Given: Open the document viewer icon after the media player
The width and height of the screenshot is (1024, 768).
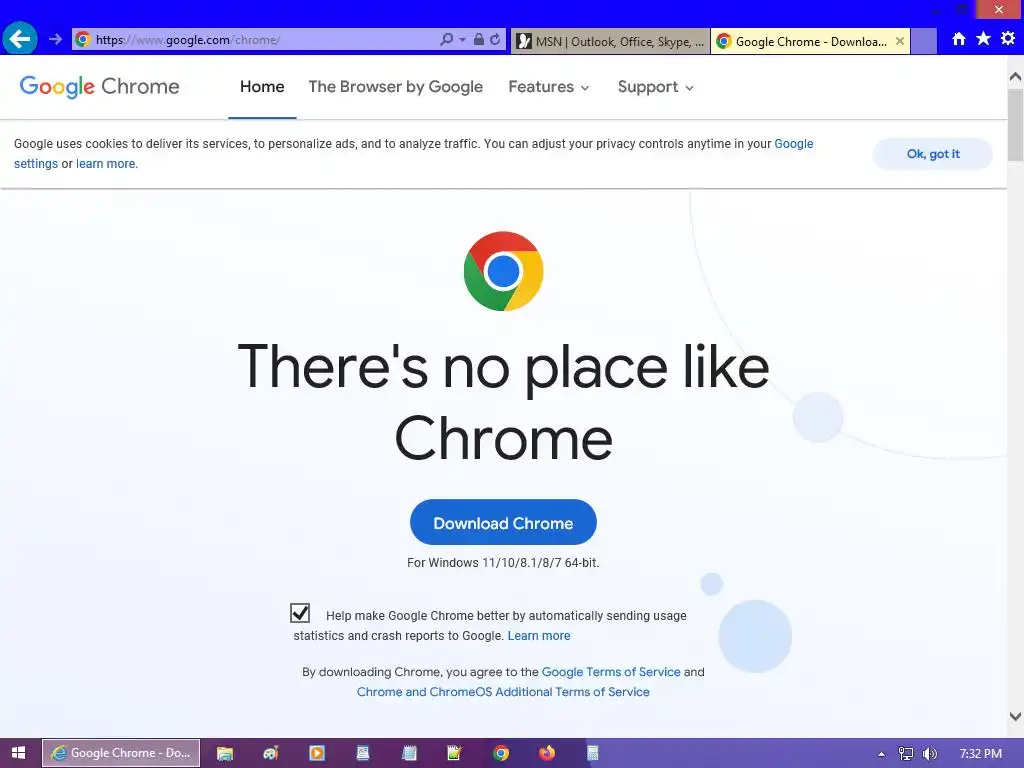Looking at the screenshot, I should 363,753.
